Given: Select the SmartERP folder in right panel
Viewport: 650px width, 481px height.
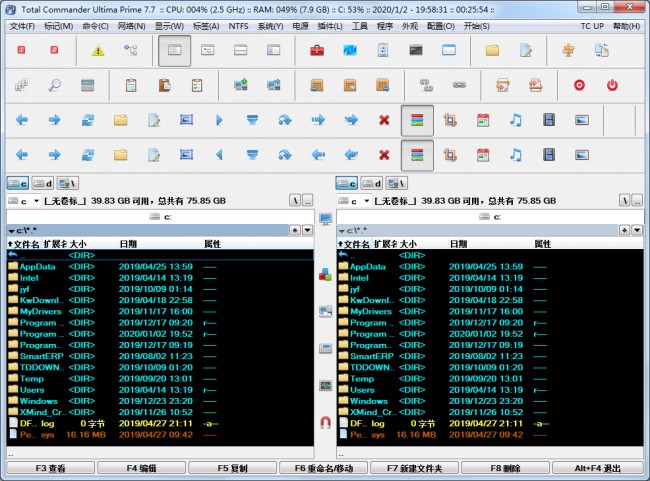Looking at the screenshot, I should (490, 356).
